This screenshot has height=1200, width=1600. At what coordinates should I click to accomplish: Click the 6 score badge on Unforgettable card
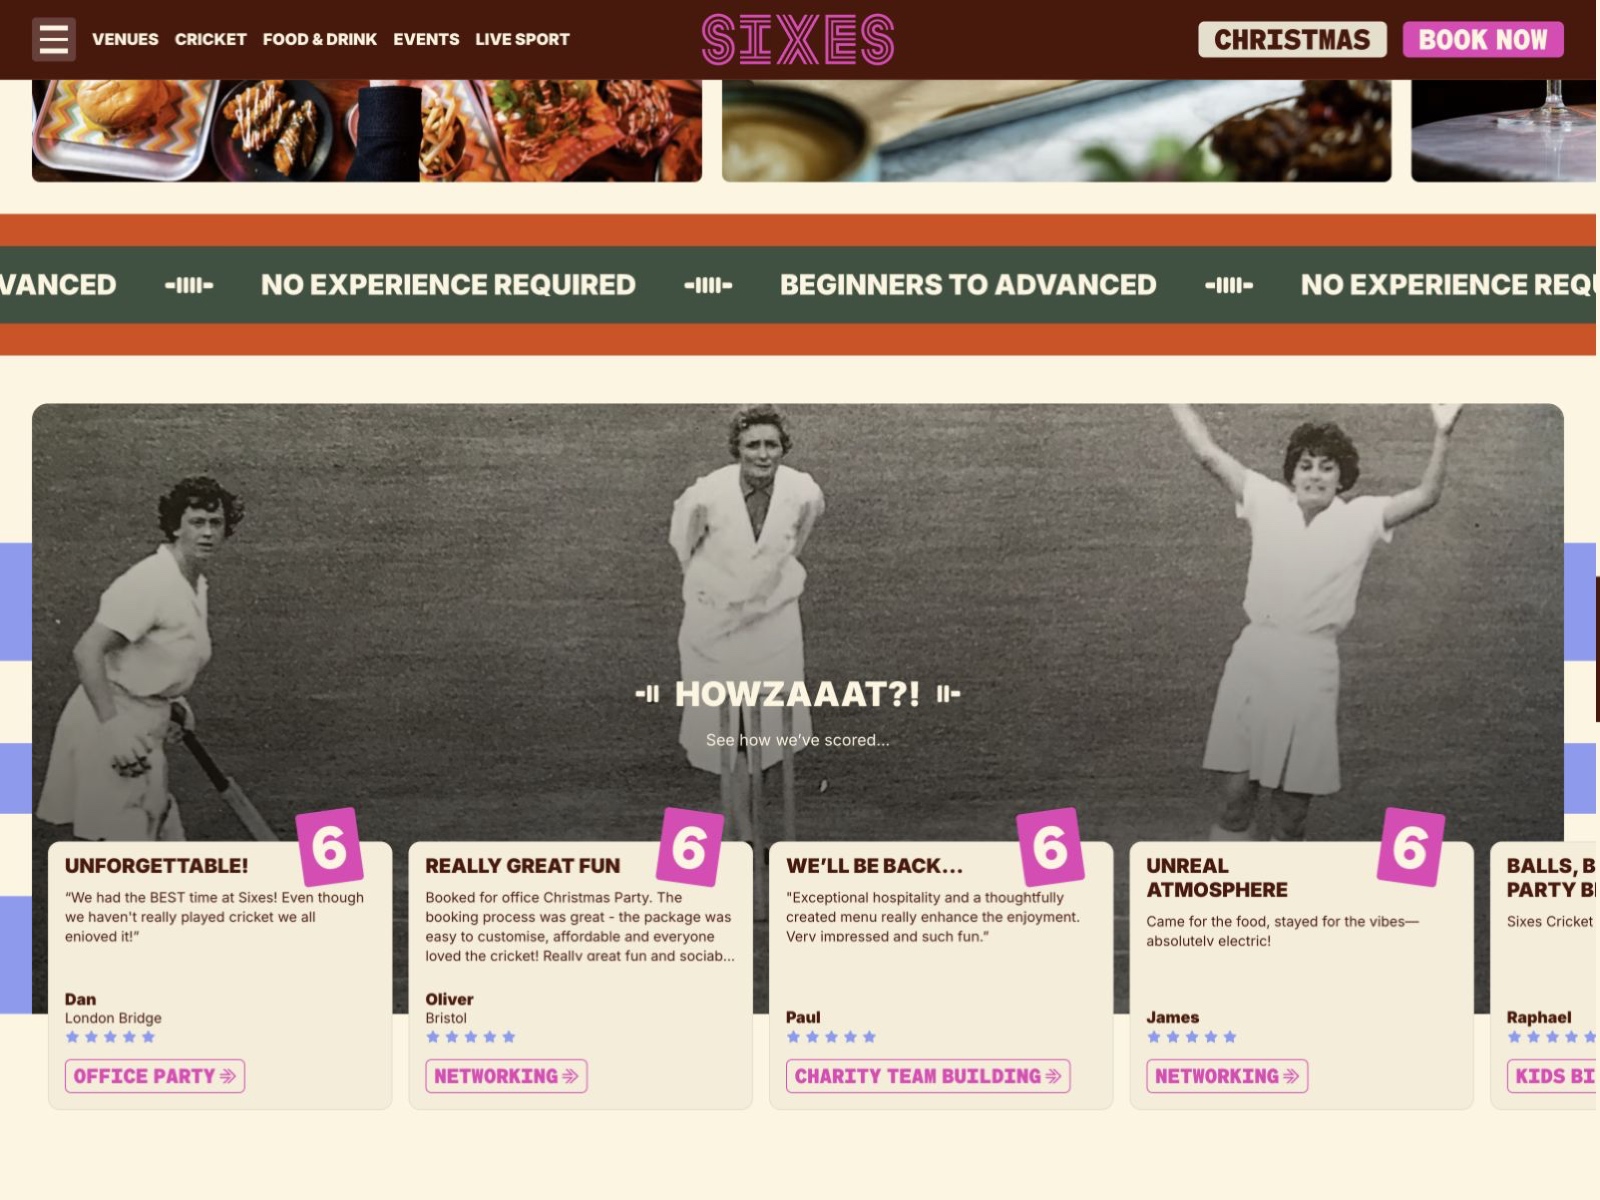coord(329,847)
